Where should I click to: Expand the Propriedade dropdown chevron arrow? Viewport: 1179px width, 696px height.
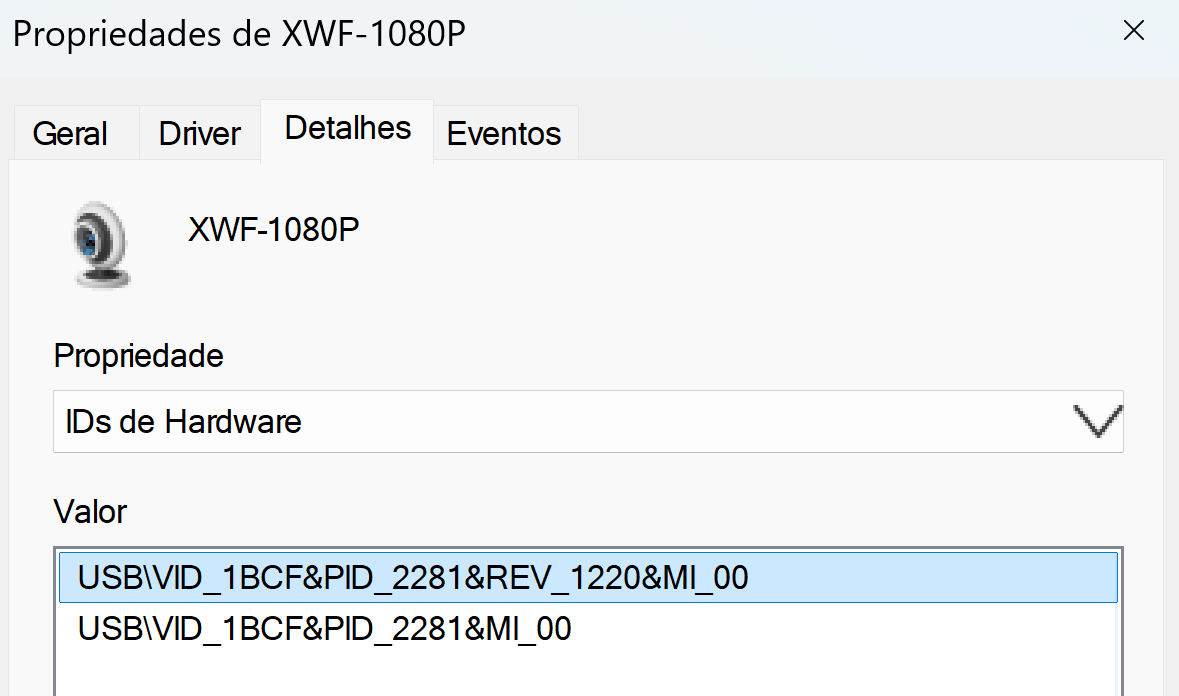point(1097,421)
